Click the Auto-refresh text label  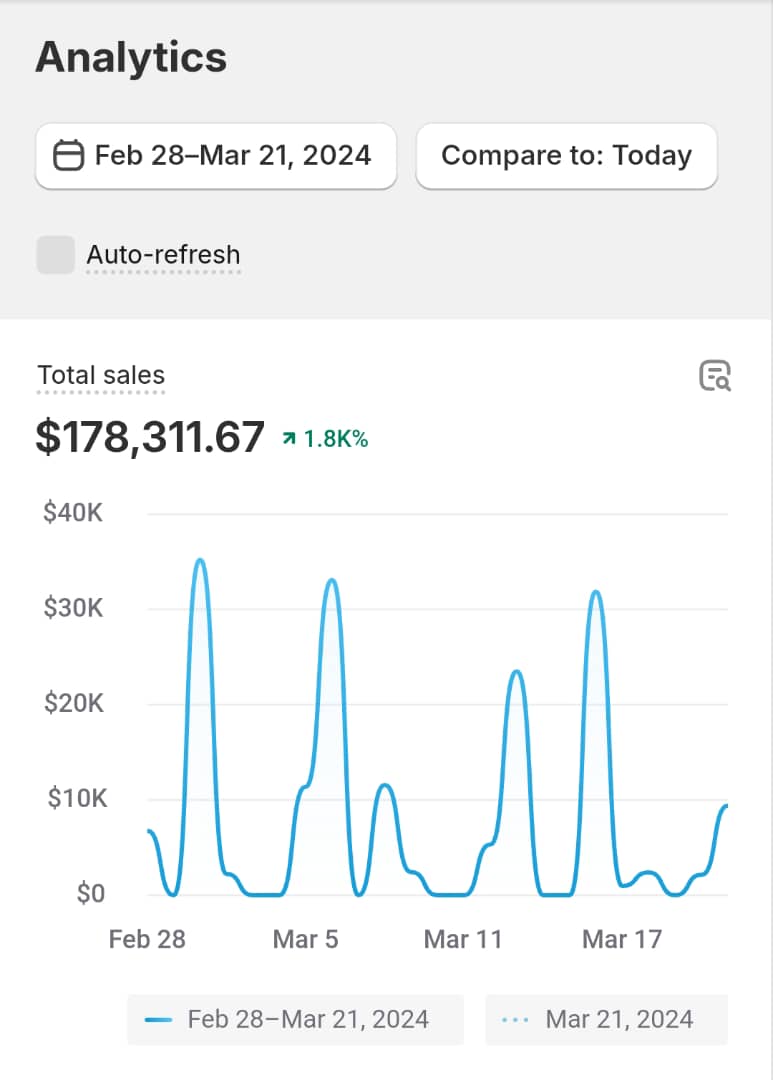click(x=163, y=255)
